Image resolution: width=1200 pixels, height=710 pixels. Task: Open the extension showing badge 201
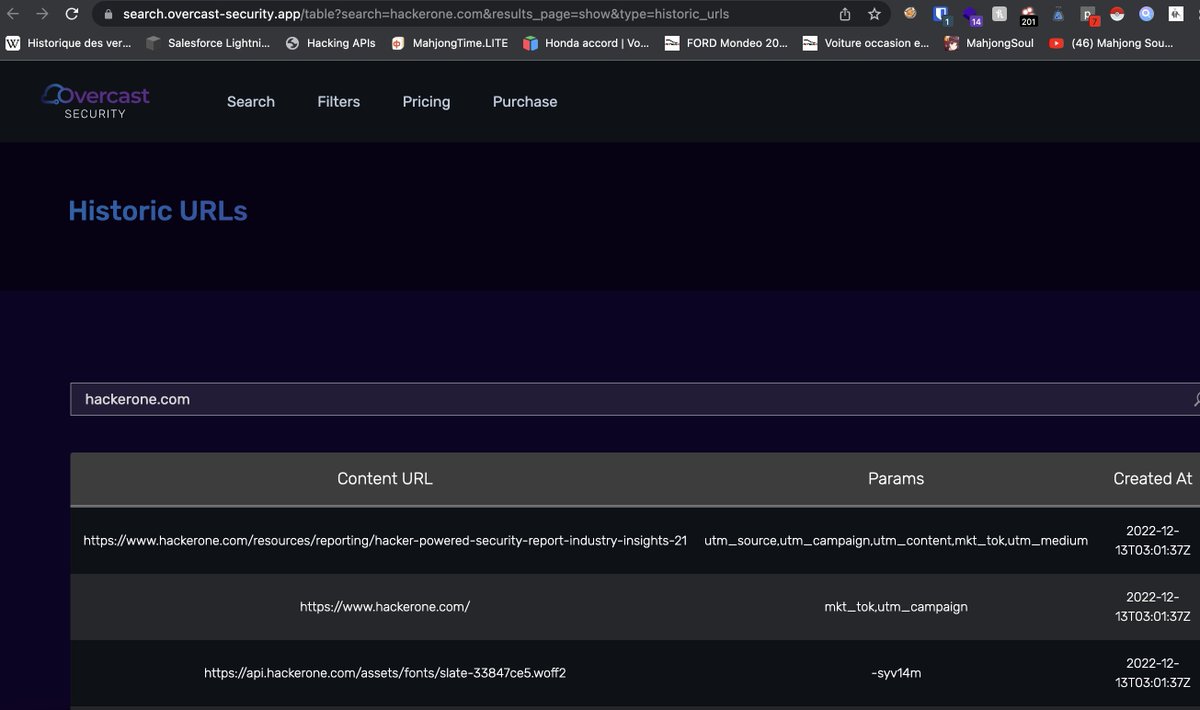(x=1028, y=15)
